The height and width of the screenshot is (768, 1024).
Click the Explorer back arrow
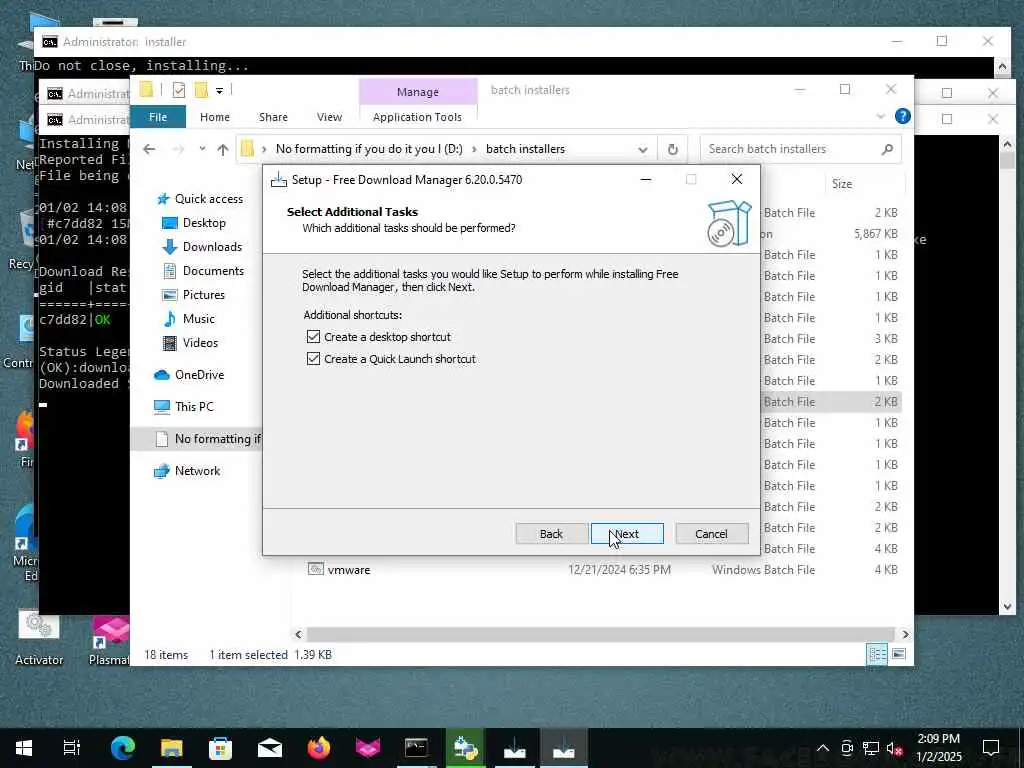pyautogui.click(x=149, y=150)
